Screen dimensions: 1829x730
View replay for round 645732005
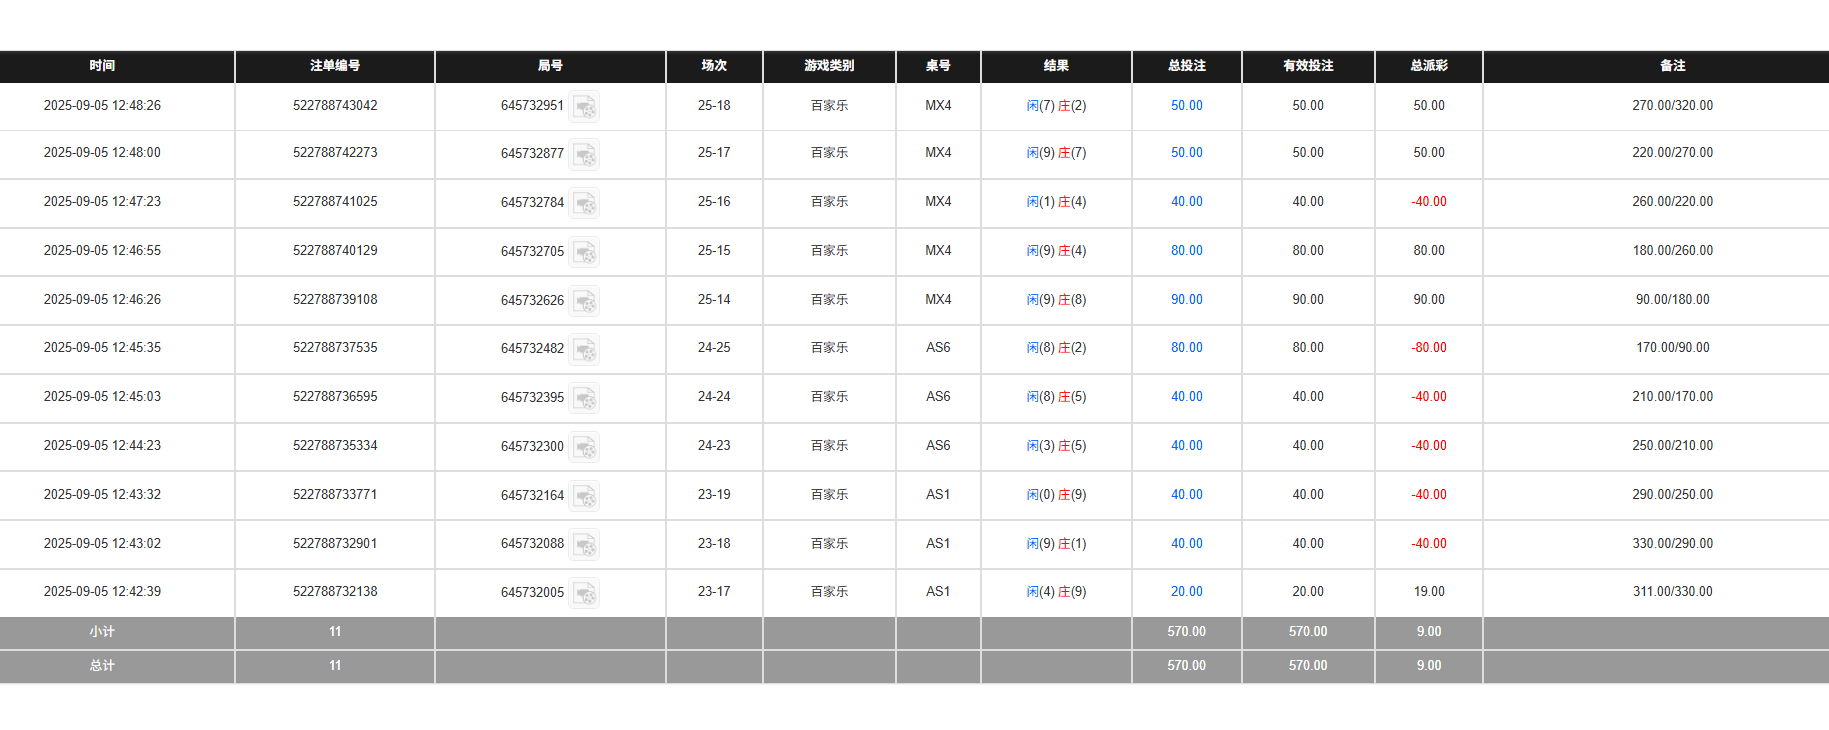584,593
